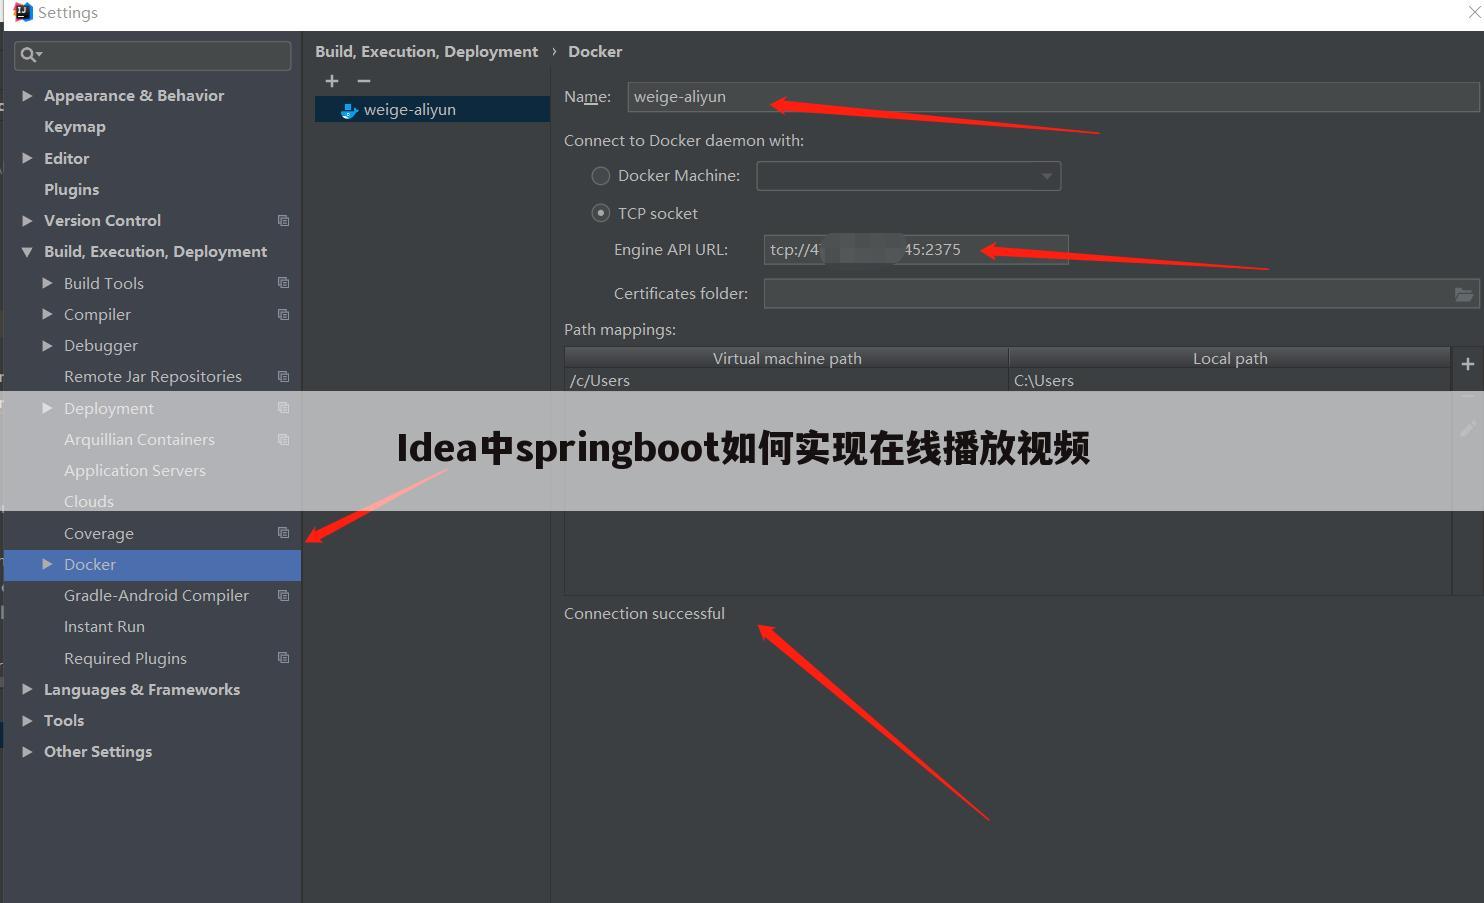This screenshot has width=1484, height=903.
Task: Browse for Certificates folder using folder icon
Action: coord(1463,294)
